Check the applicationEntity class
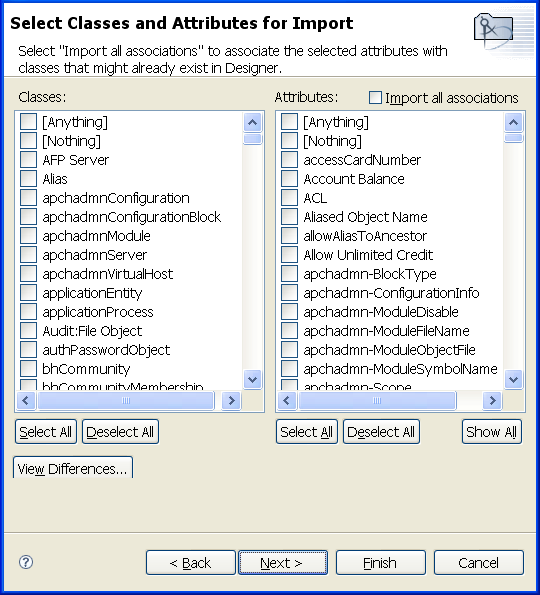Viewport: 540px width, 595px height. click(x=28, y=293)
